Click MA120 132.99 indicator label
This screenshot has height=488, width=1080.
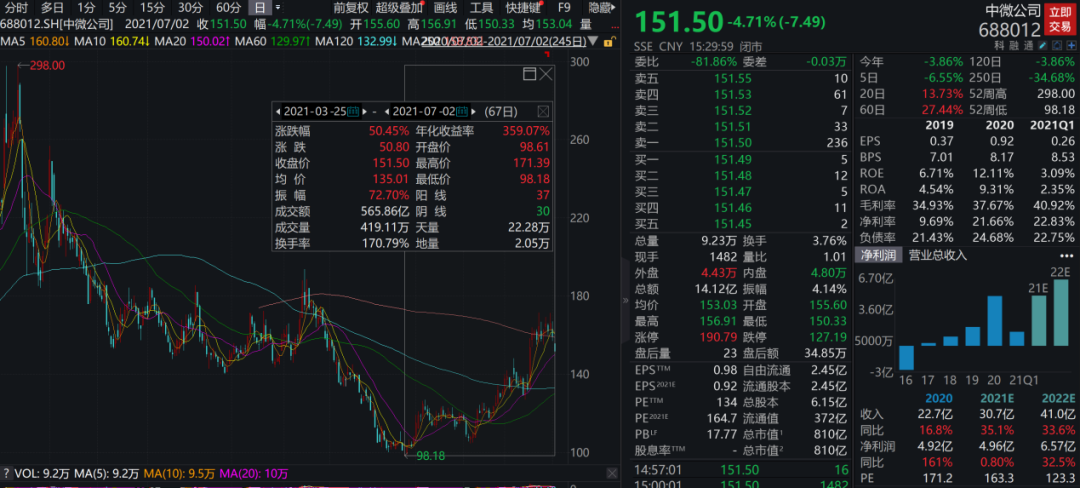[x=356, y=41]
